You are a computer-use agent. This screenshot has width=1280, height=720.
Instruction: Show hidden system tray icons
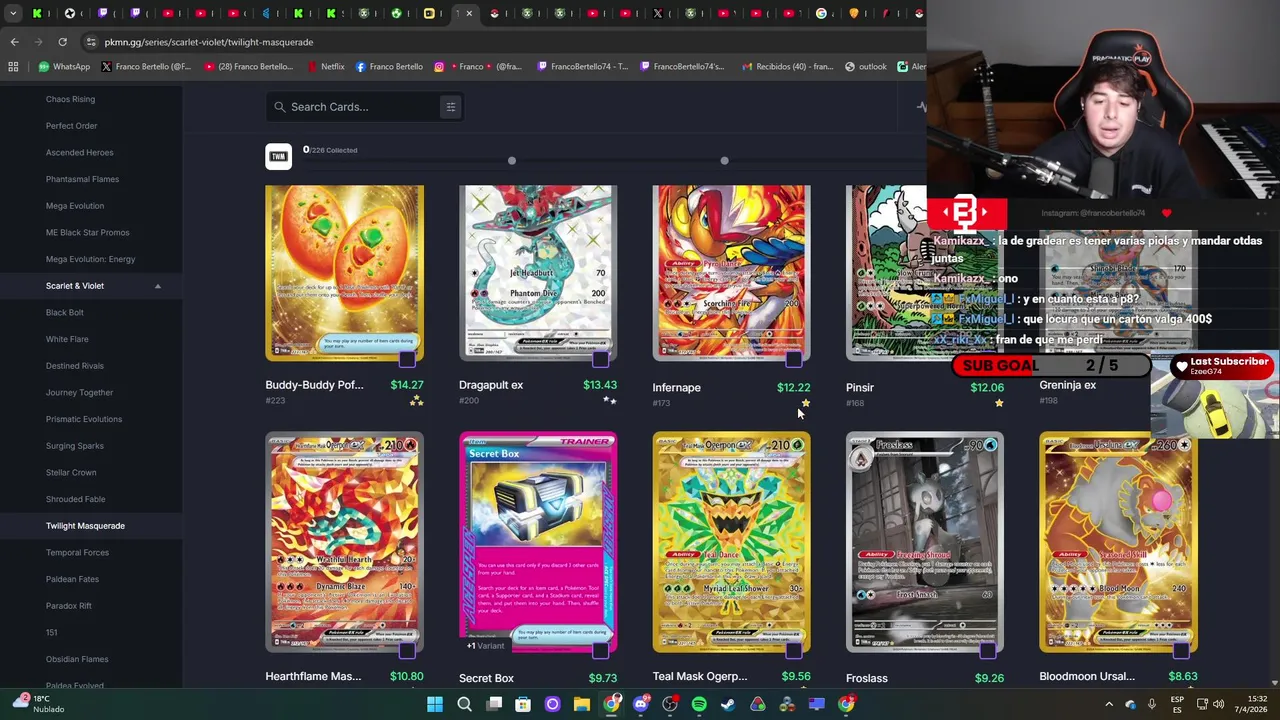pos(1109,704)
